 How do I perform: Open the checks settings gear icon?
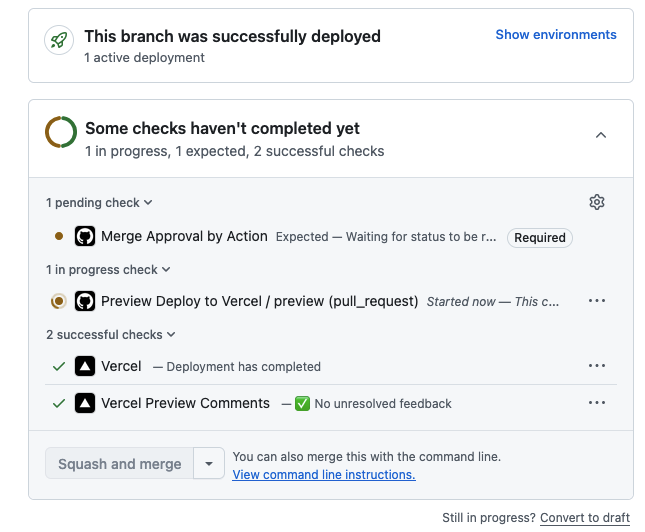(x=597, y=202)
